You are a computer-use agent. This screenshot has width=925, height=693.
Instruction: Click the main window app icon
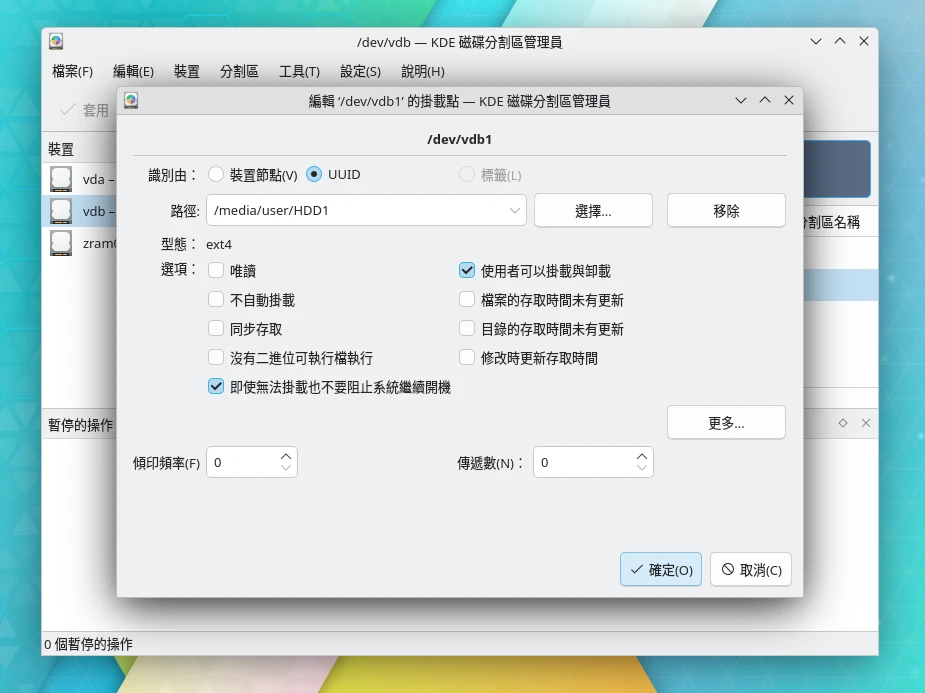56,42
